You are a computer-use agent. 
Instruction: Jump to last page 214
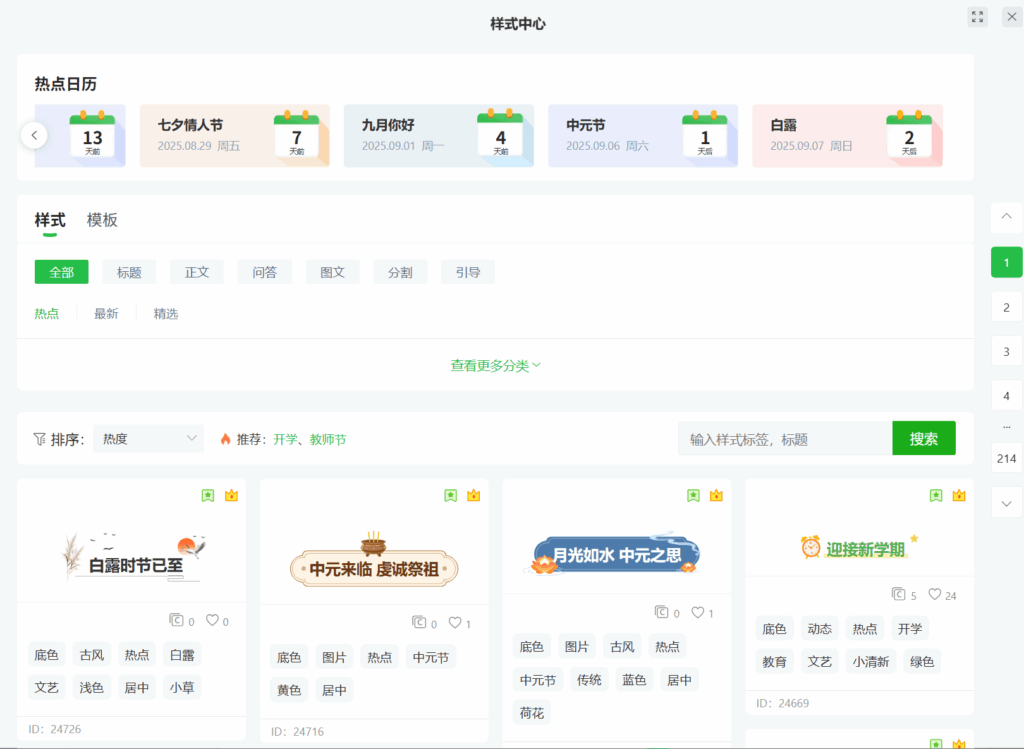(x=1006, y=458)
